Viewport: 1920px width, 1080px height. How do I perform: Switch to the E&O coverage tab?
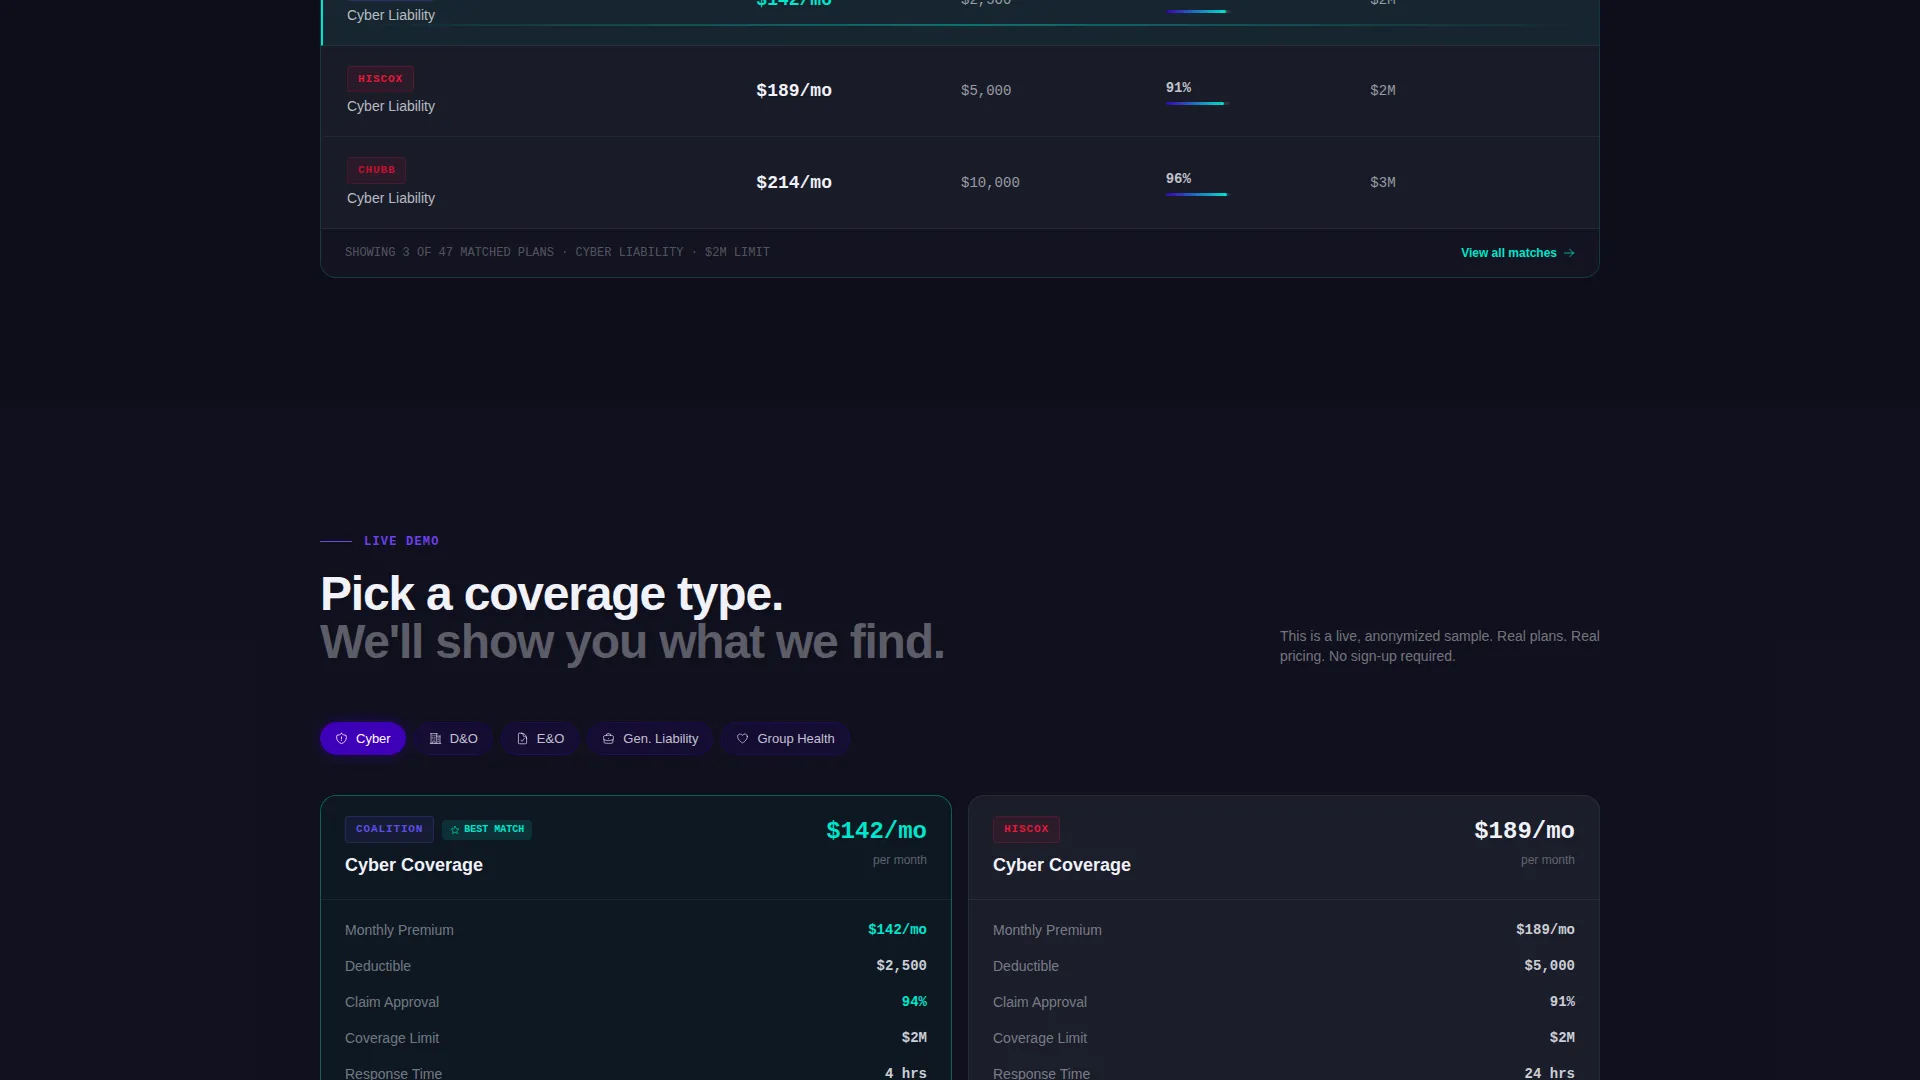[540, 739]
